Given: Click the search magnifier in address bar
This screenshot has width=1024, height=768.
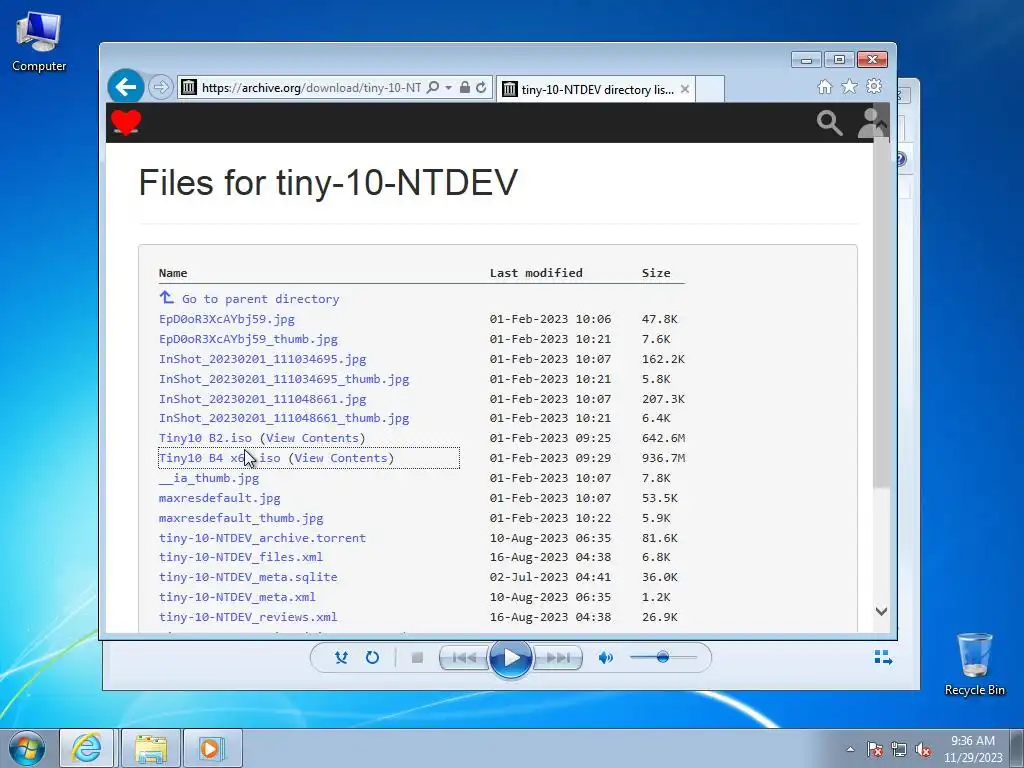Looking at the screenshot, I should point(432,88).
